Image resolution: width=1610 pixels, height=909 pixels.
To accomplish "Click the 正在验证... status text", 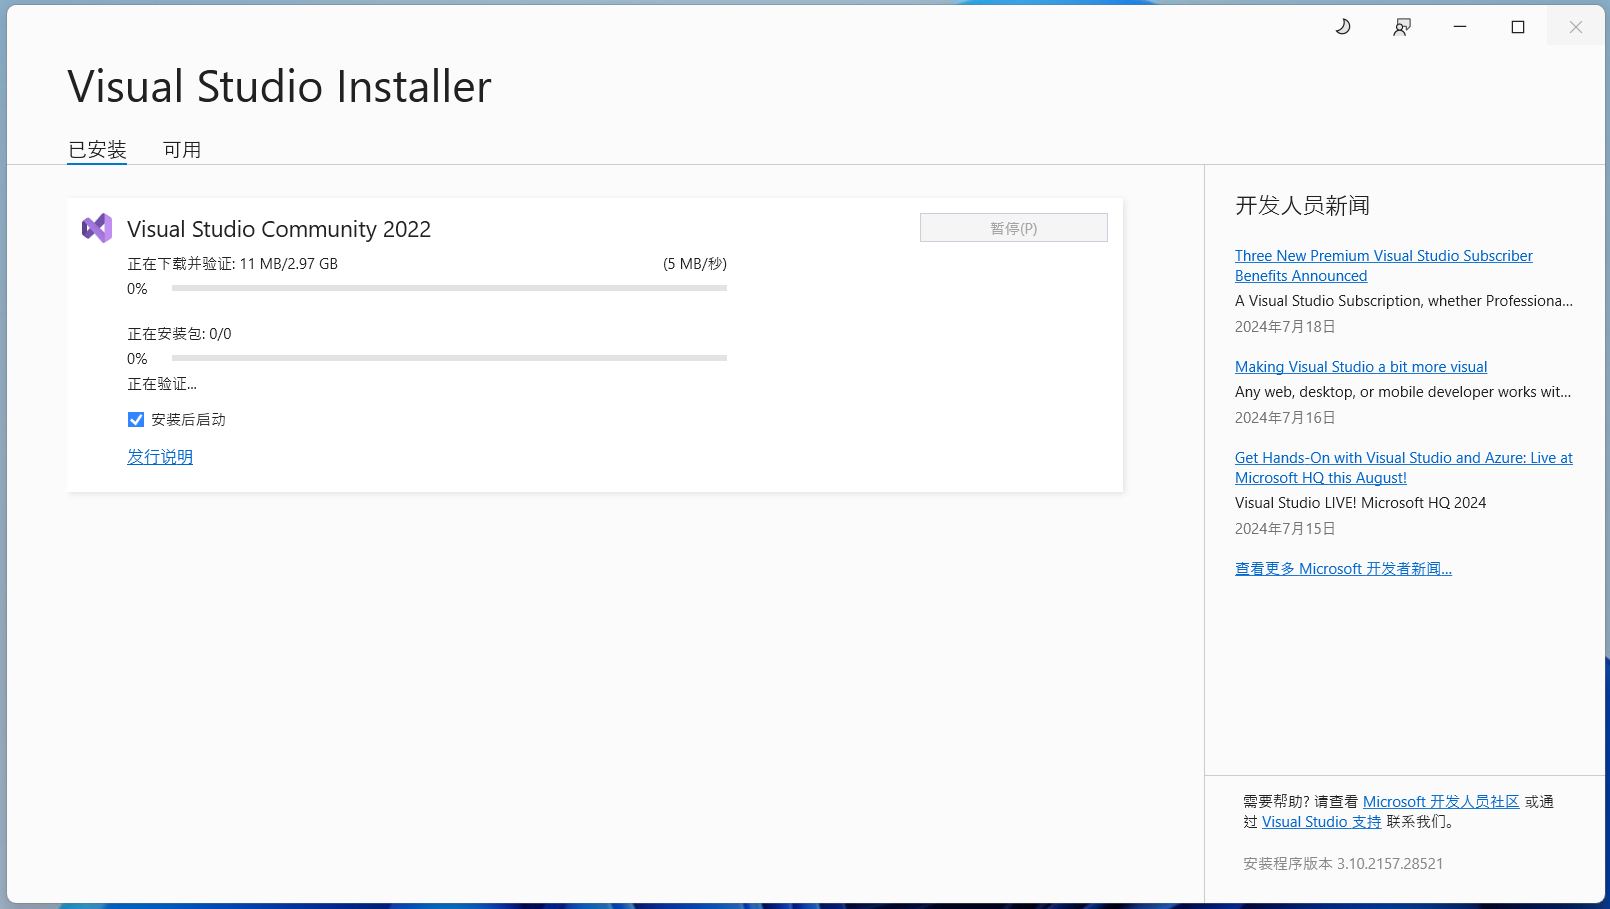I will (162, 384).
